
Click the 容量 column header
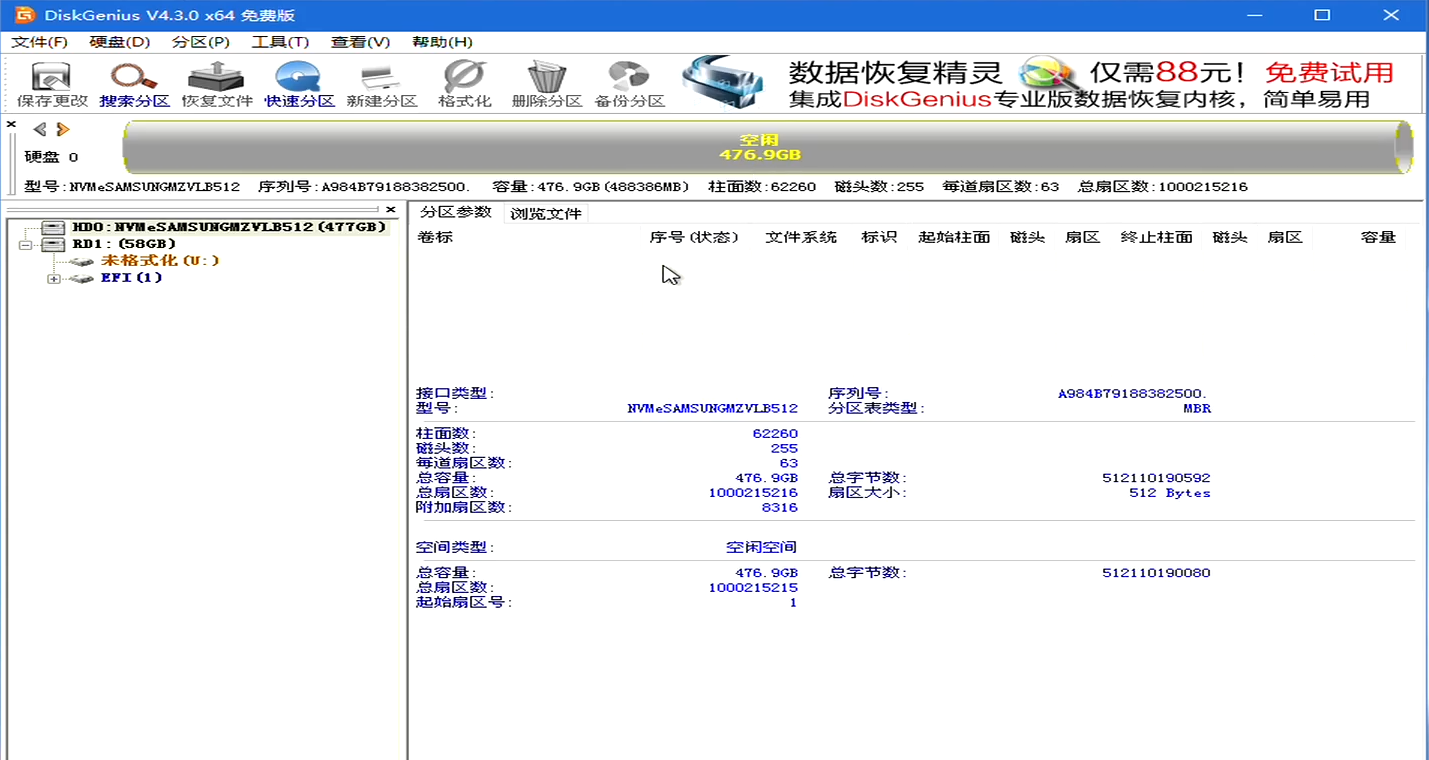tap(1378, 237)
